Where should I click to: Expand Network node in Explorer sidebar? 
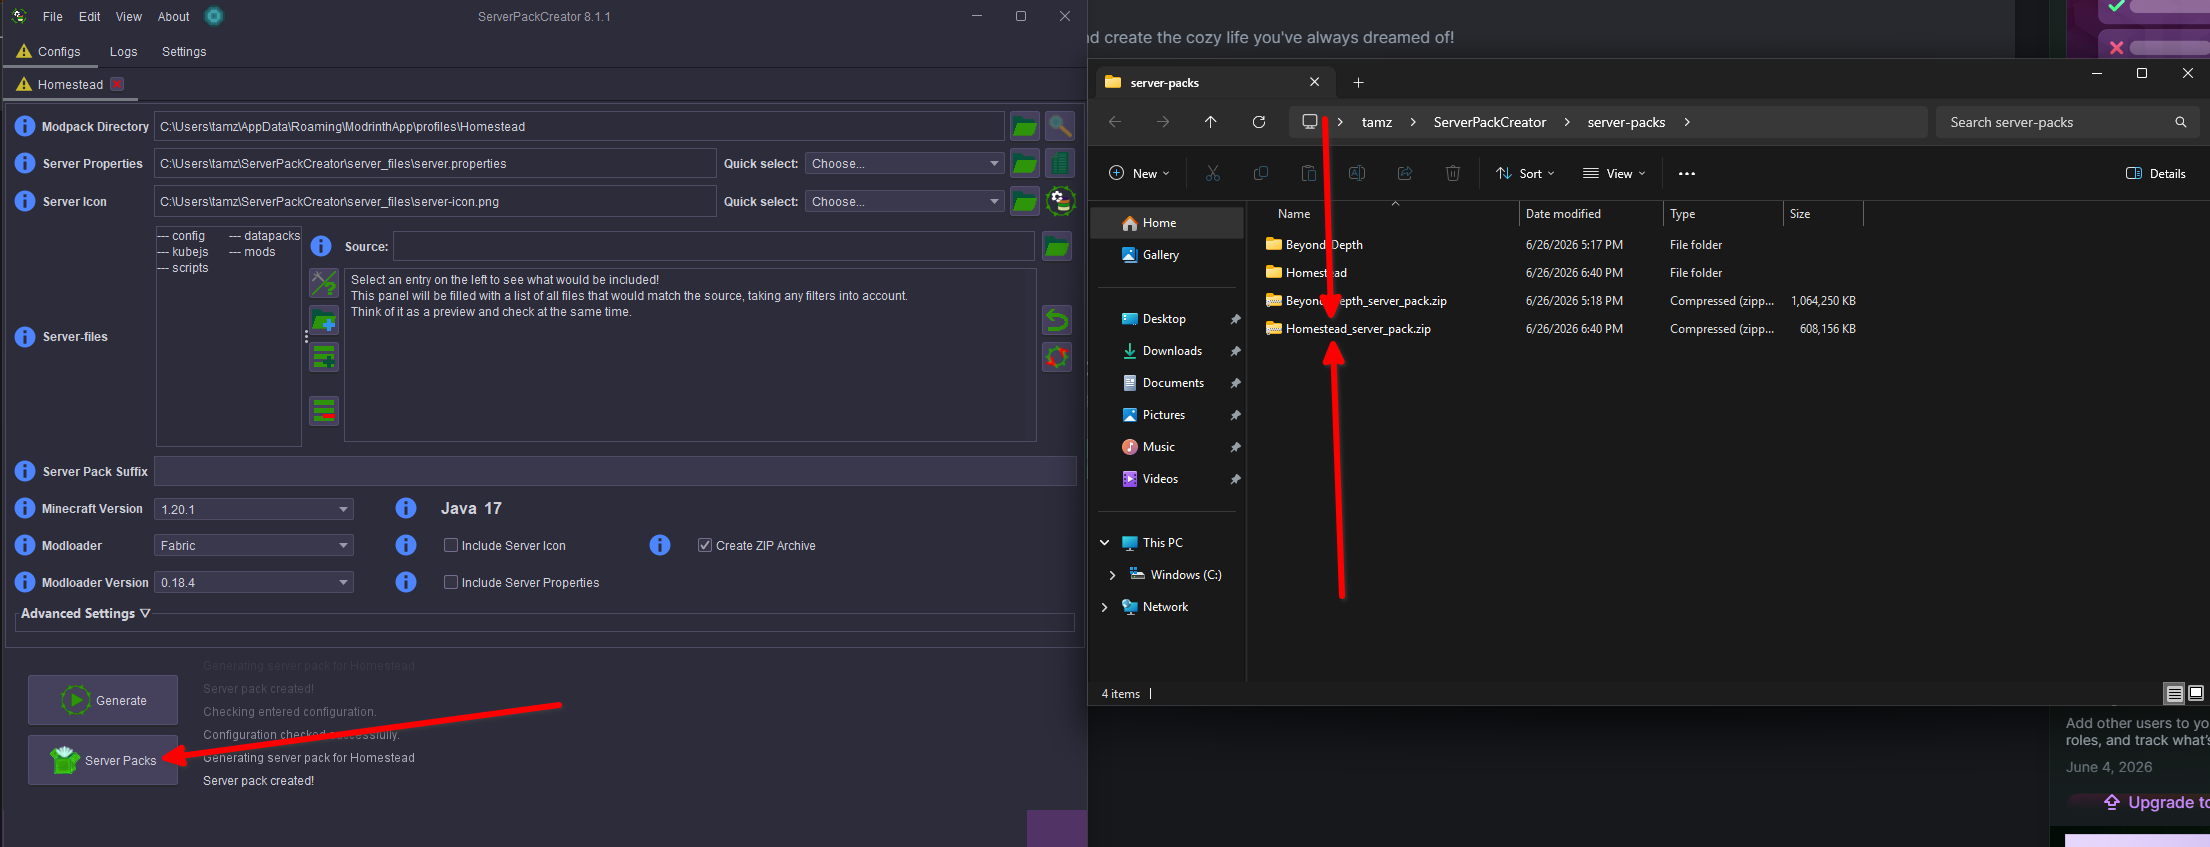[x=1104, y=607]
